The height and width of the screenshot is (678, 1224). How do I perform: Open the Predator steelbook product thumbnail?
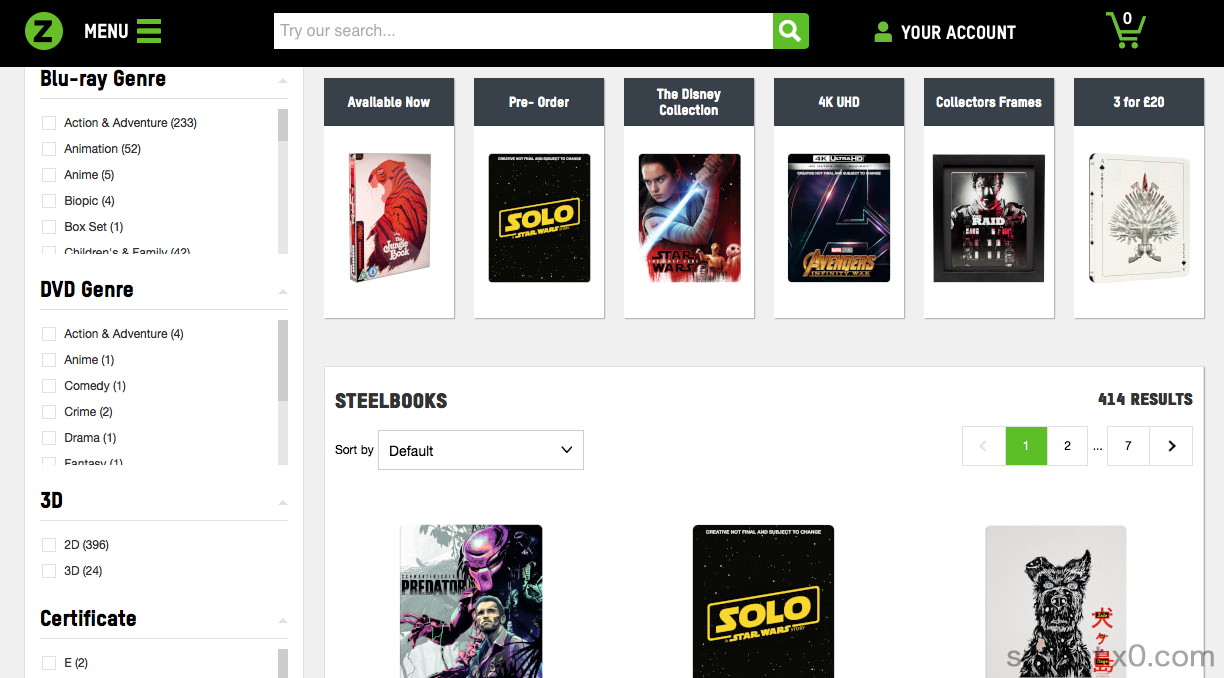click(x=471, y=600)
